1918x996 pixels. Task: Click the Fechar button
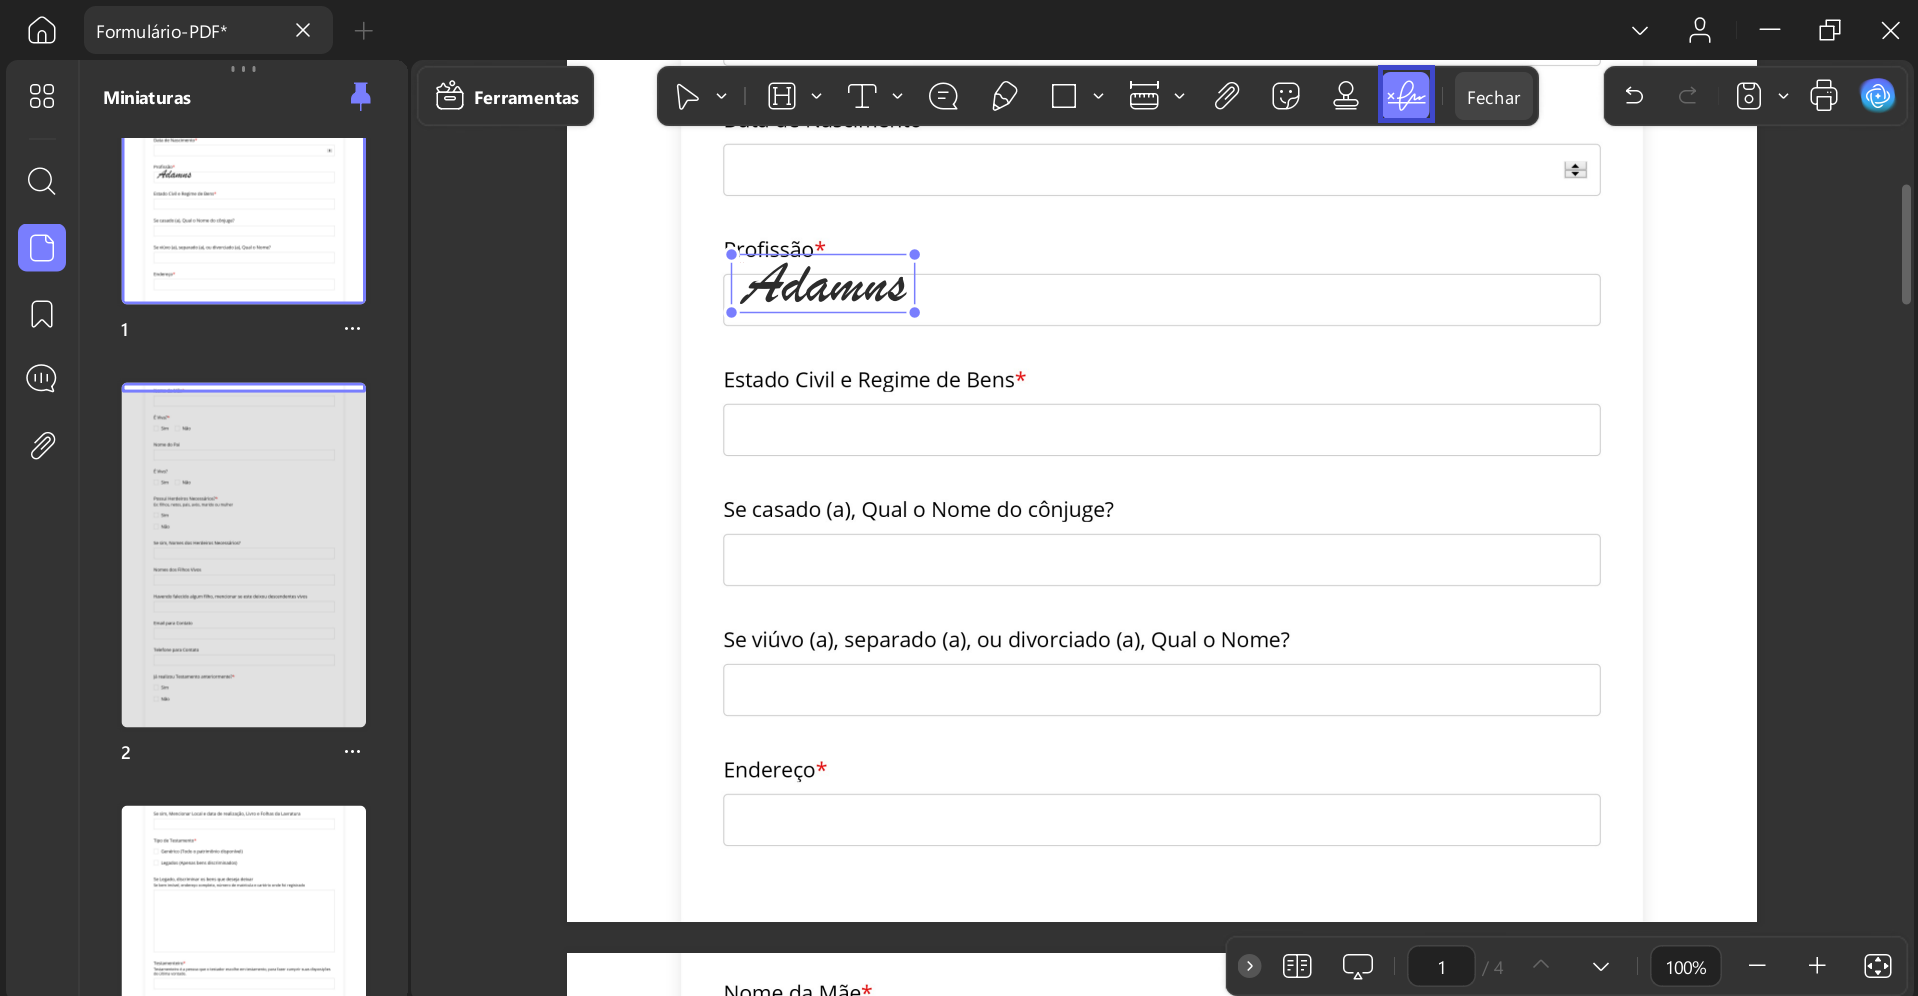coord(1493,97)
